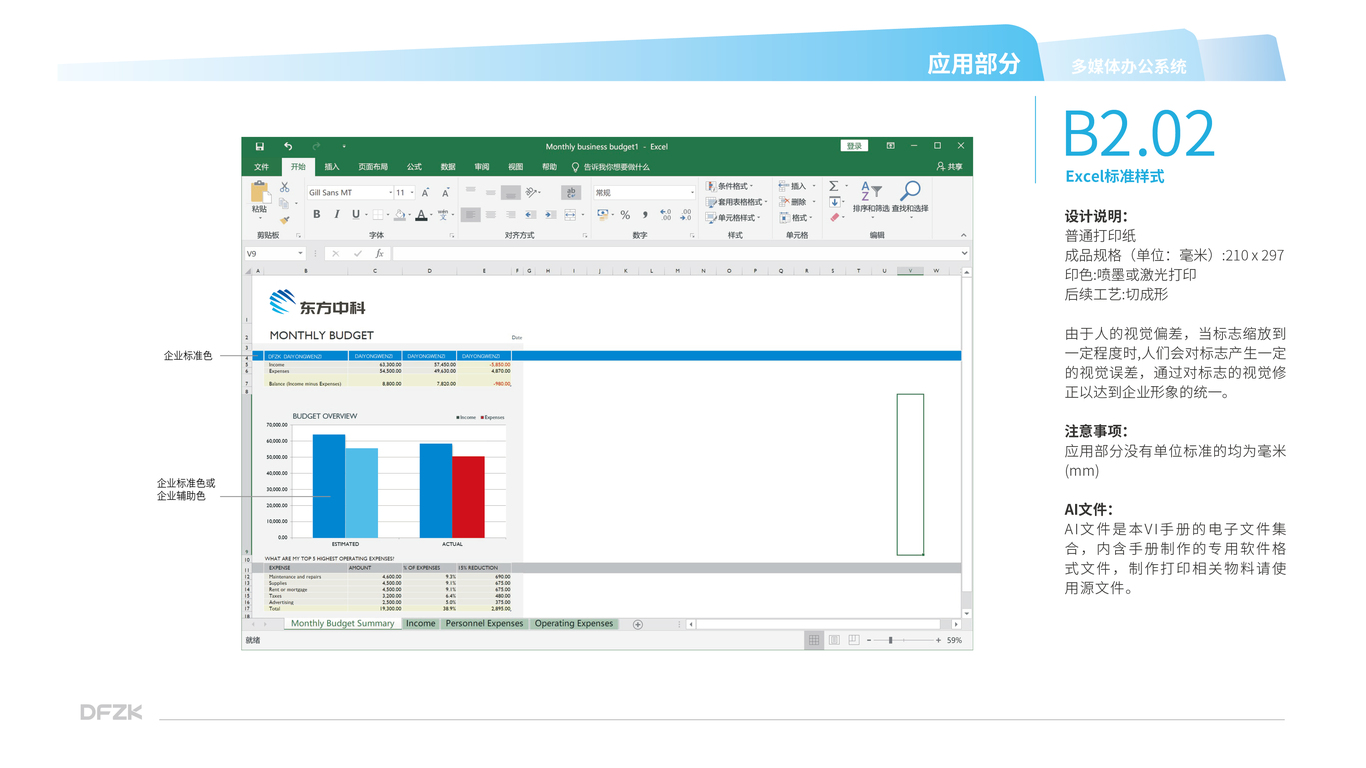1366x768 pixels.
Task: Toggle align text left
Action: point(470,214)
